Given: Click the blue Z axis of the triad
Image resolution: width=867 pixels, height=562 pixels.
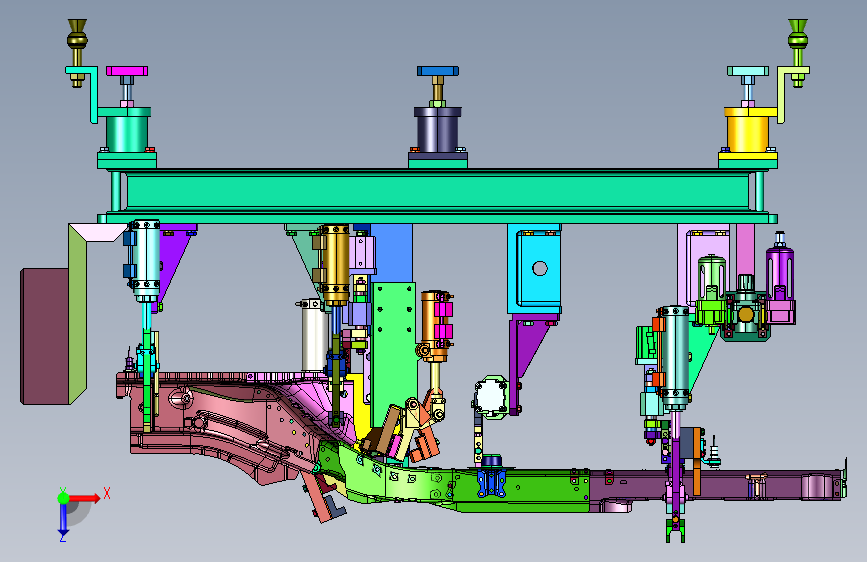Looking at the screenshot, I should pyautogui.click(x=64, y=520).
